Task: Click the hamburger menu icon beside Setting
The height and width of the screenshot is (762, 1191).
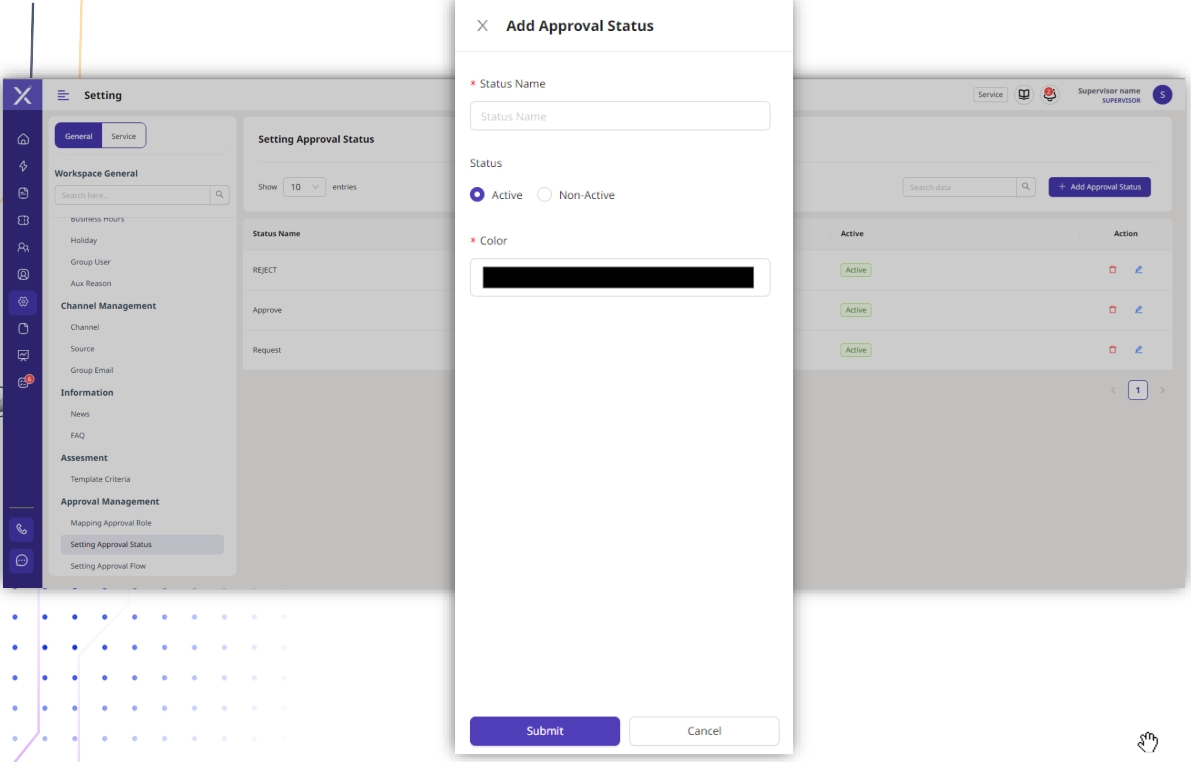Action: [x=63, y=95]
